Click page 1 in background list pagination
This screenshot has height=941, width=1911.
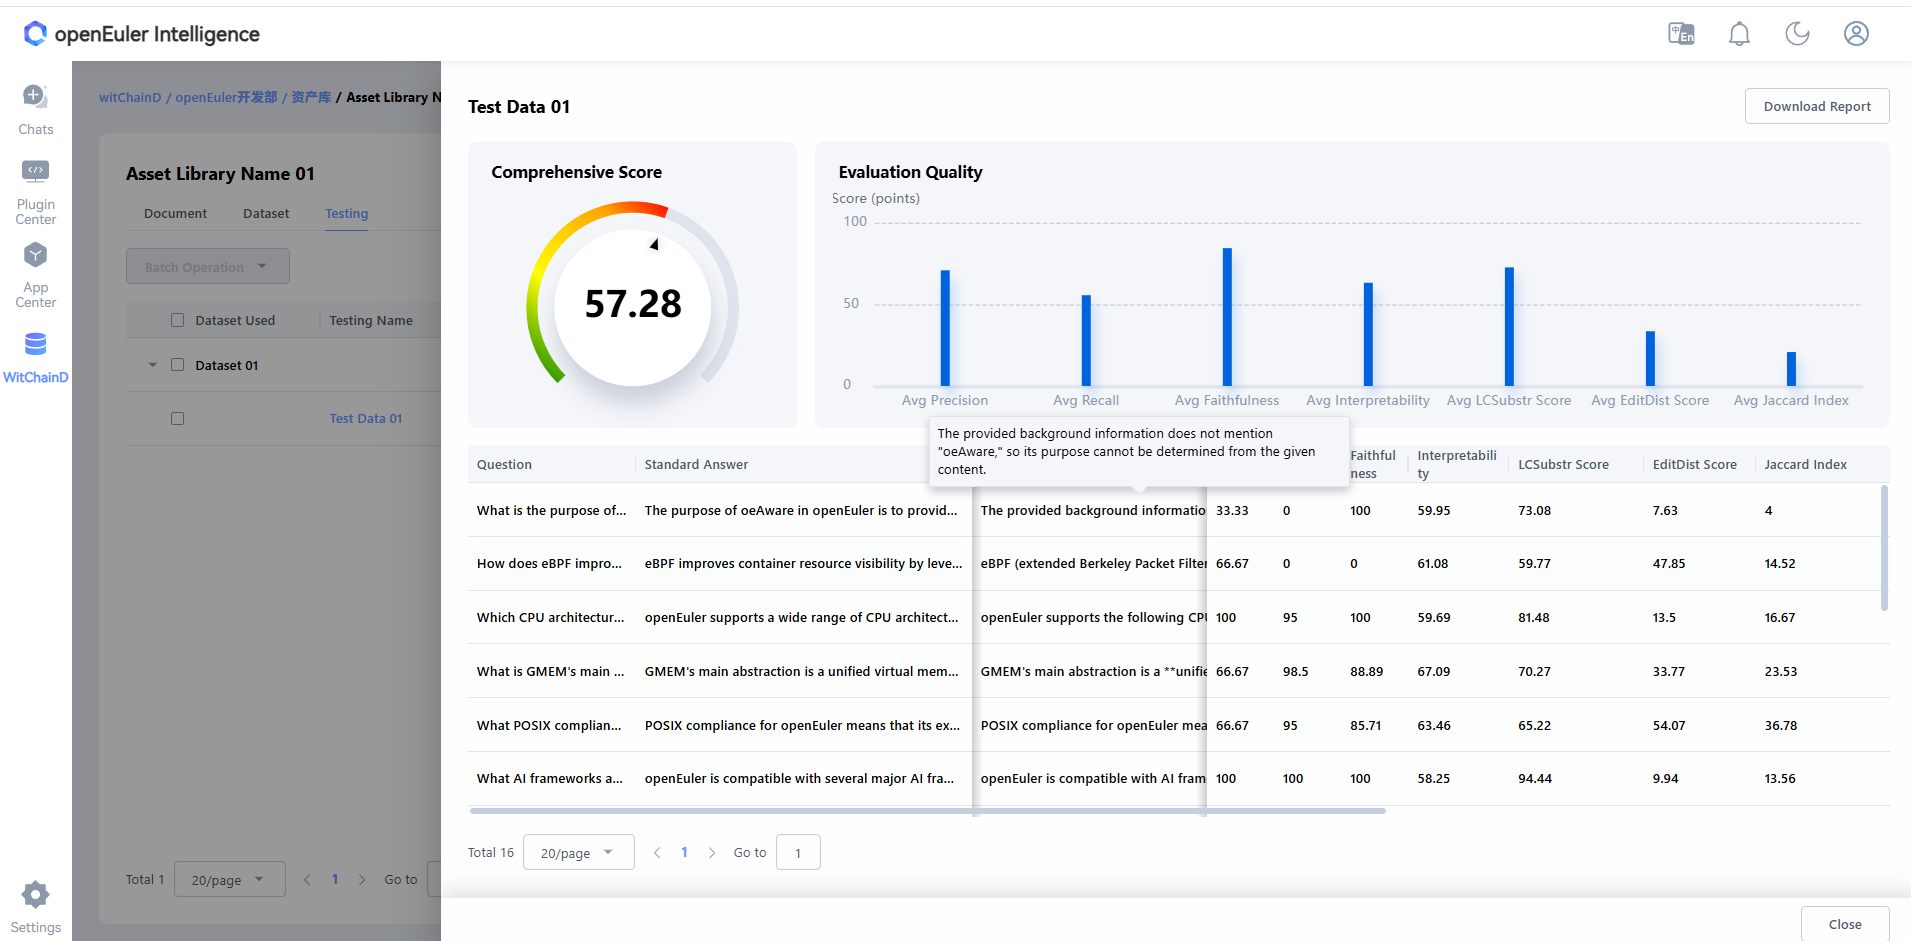[x=335, y=880]
